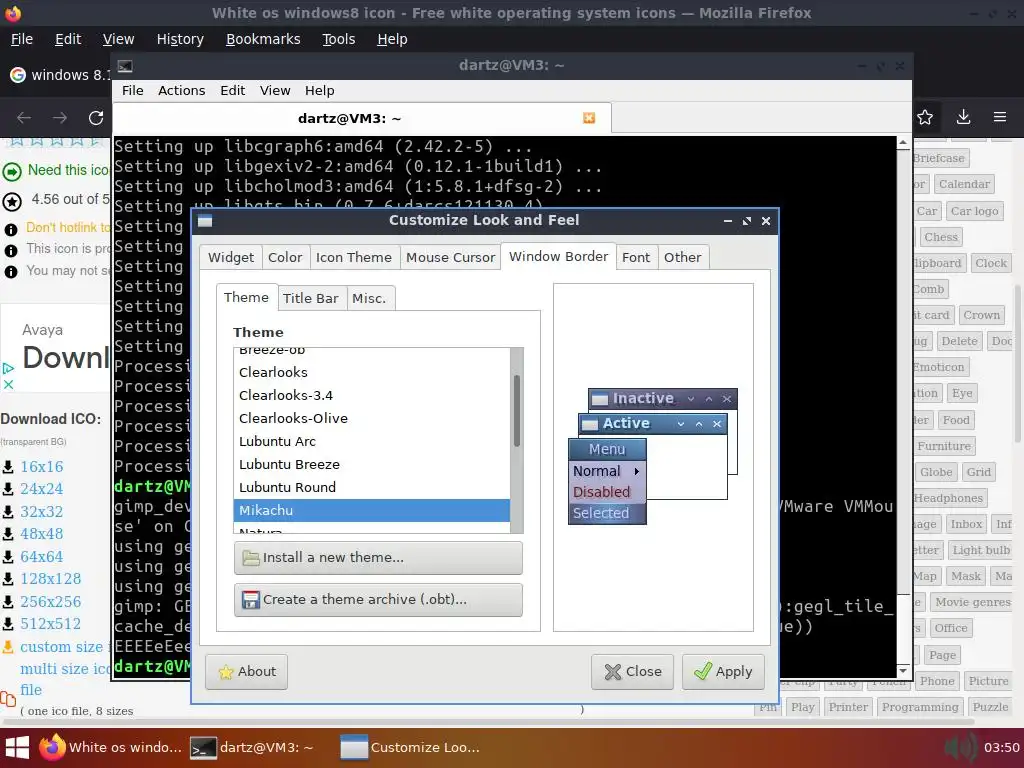The height and width of the screenshot is (768, 1024).
Task: Open the Misc. sub-tab
Action: coord(369,298)
